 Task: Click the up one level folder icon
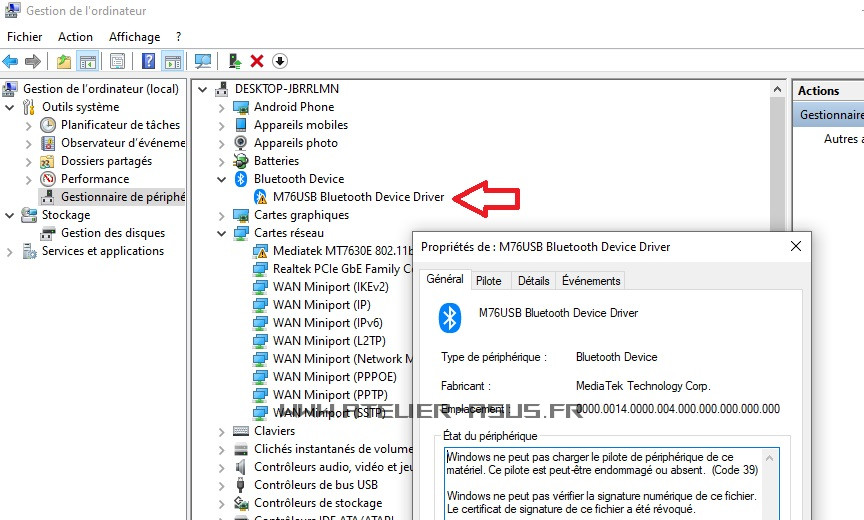pos(64,61)
